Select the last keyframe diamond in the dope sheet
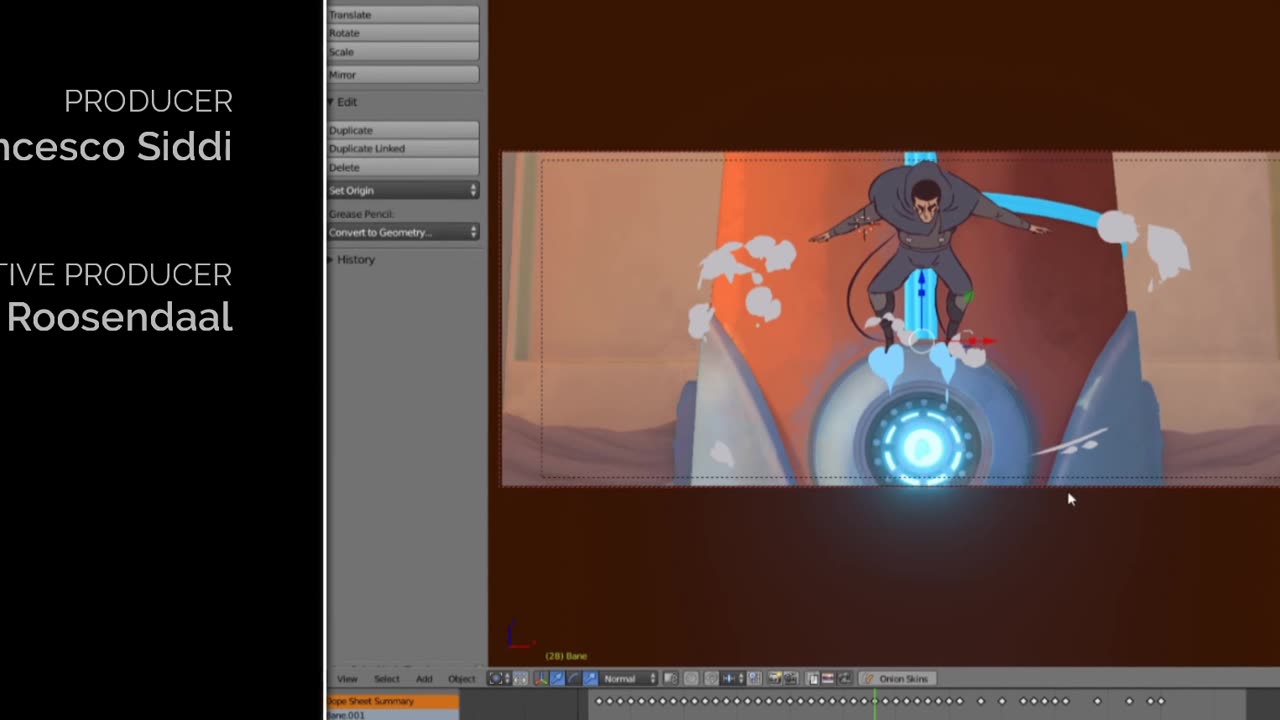 coord(1161,701)
